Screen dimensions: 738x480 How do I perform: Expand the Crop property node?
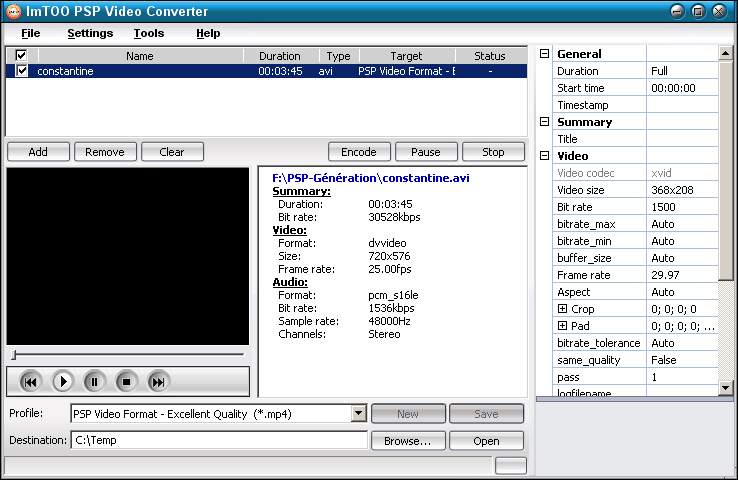(562, 309)
